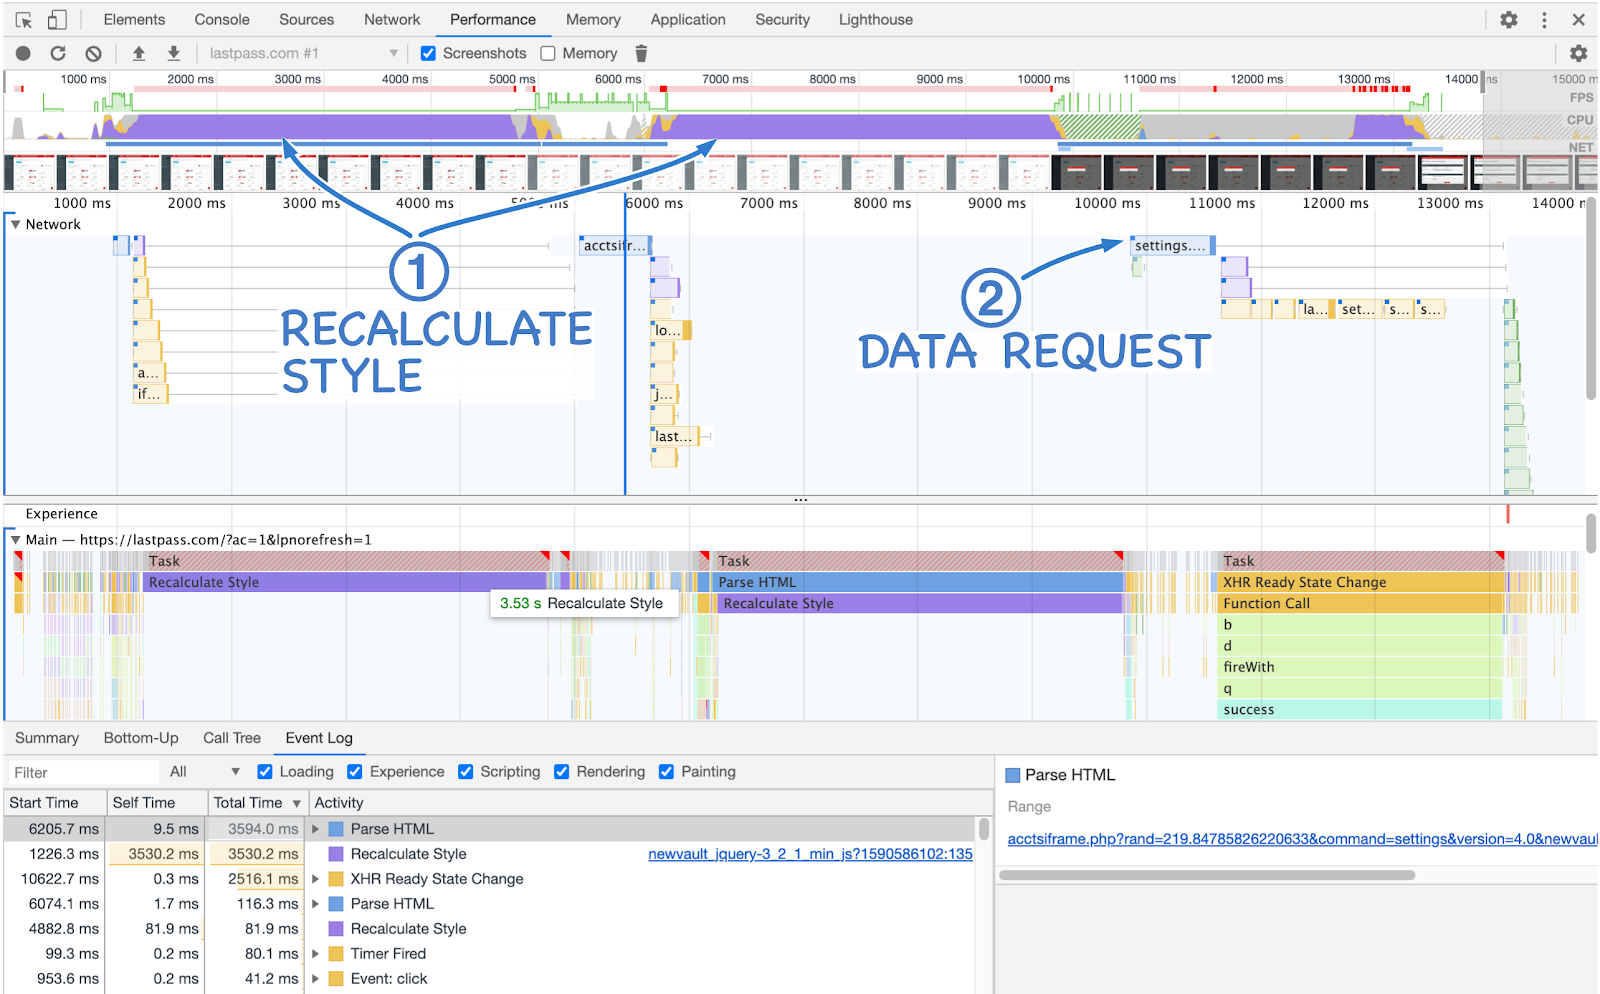Expand the Event: click row
Image resolution: width=1600 pixels, height=994 pixels.
pyautogui.click(x=316, y=979)
